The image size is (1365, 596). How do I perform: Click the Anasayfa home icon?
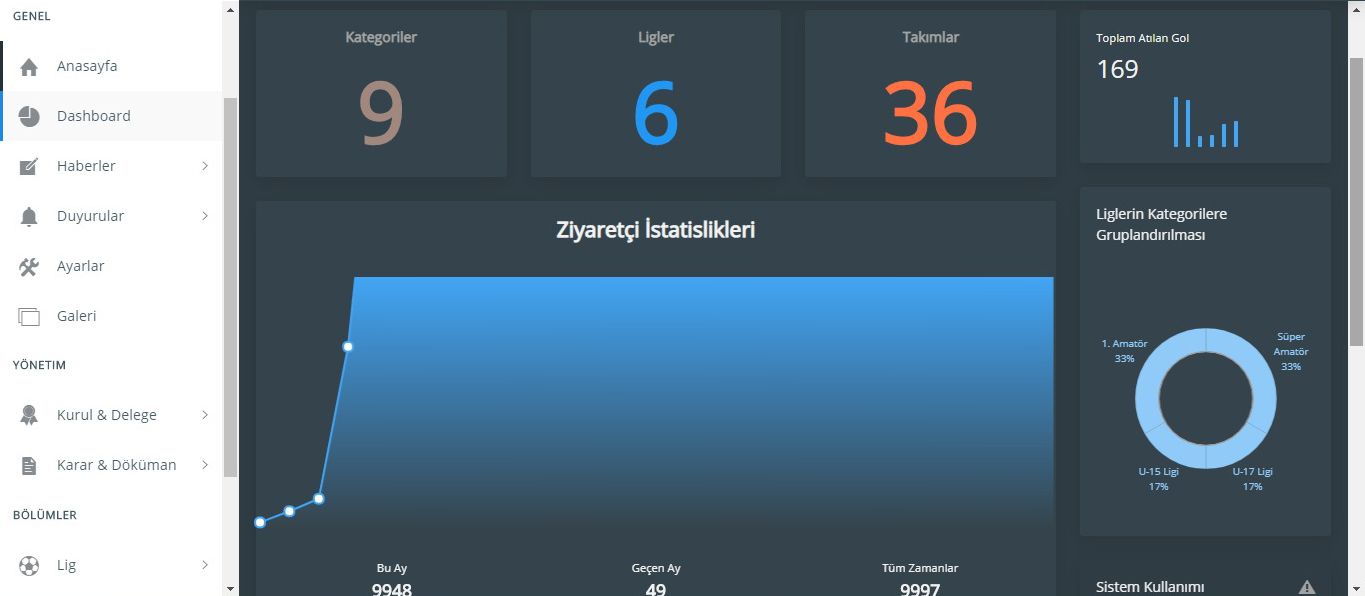(29, 67)
